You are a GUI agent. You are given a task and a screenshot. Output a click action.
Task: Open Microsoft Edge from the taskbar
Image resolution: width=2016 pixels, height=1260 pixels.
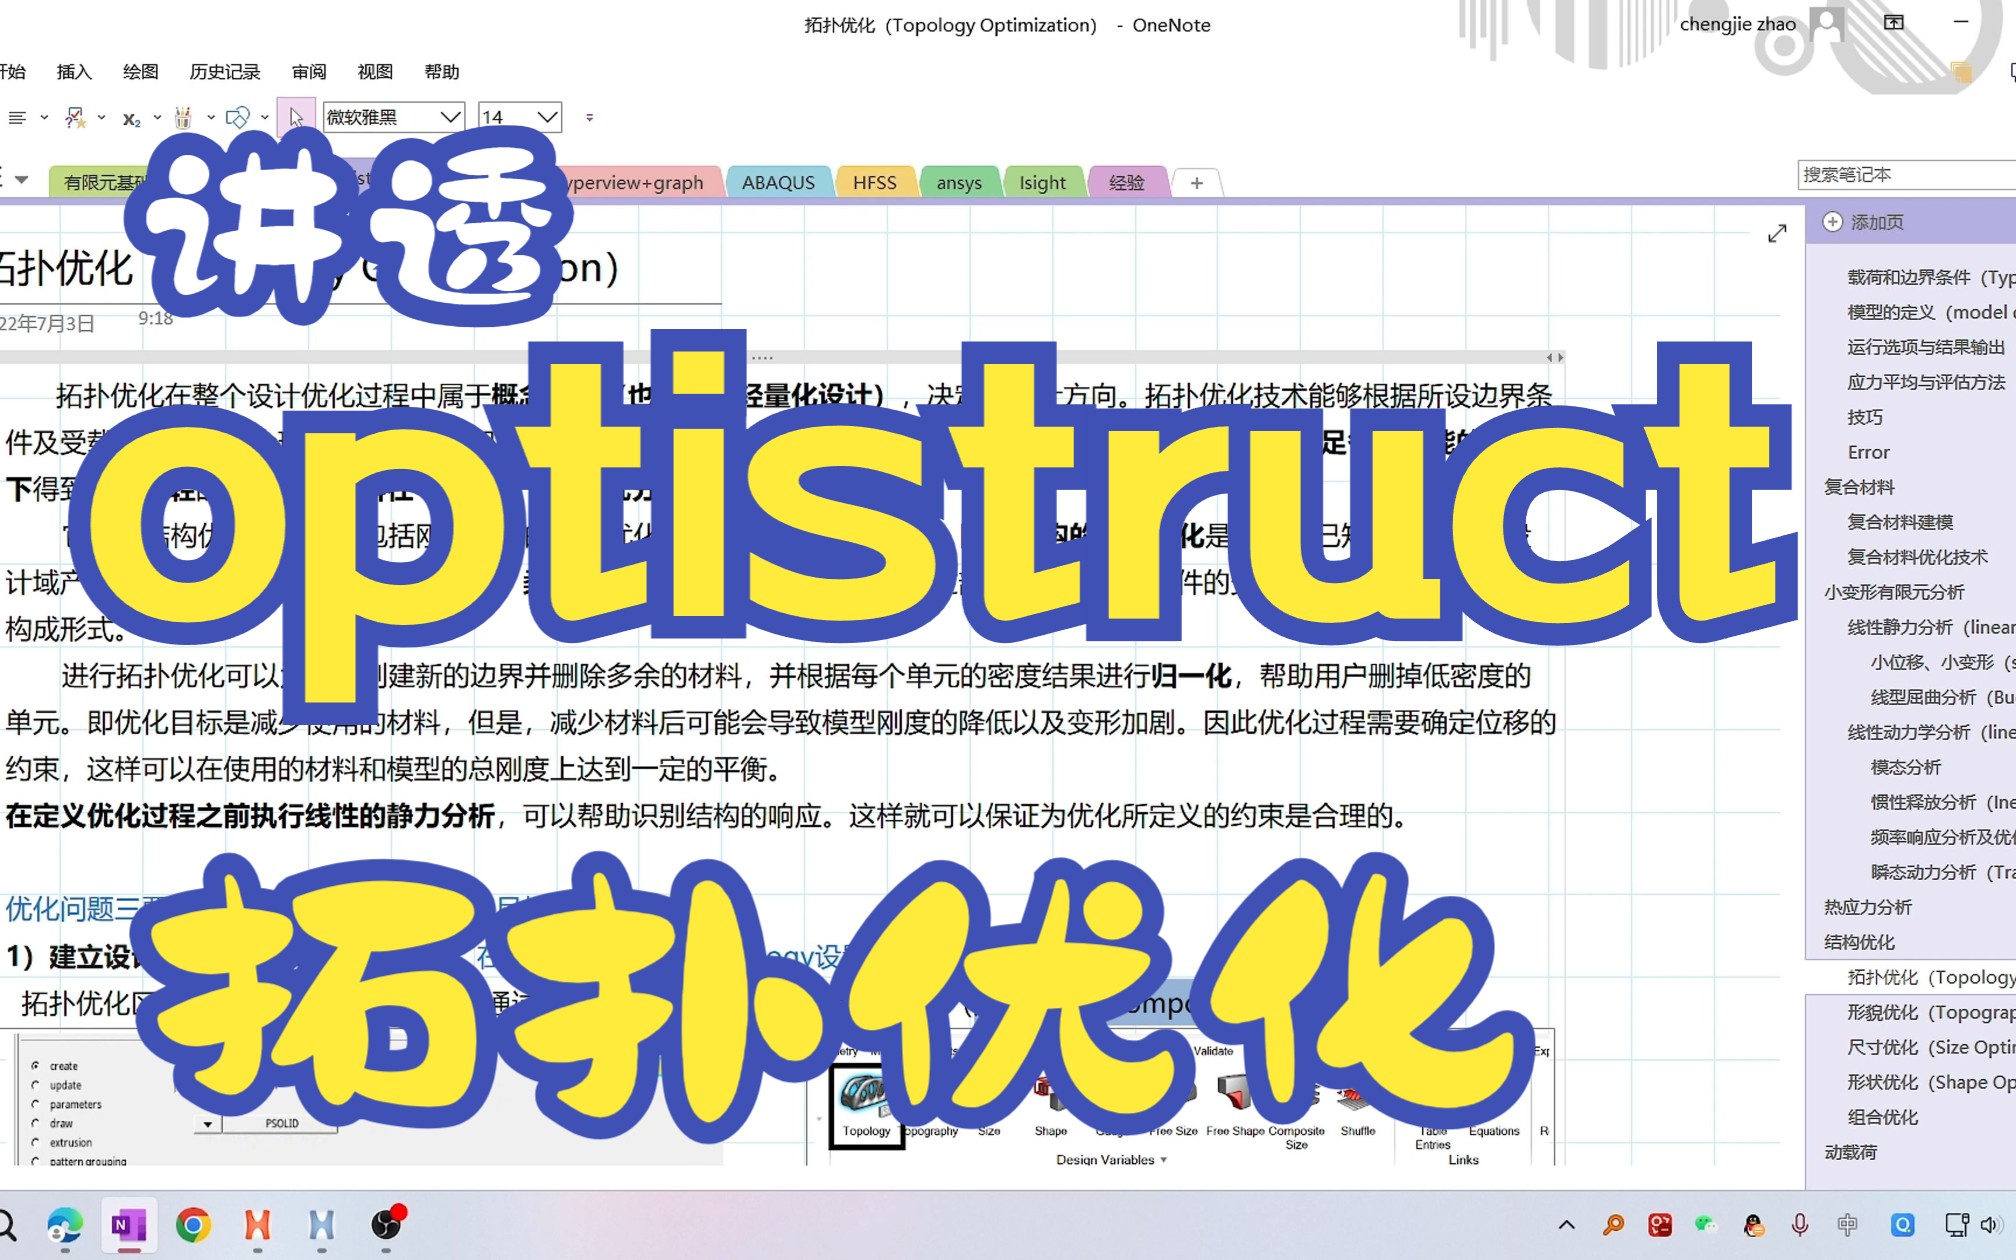[65, 1225]
